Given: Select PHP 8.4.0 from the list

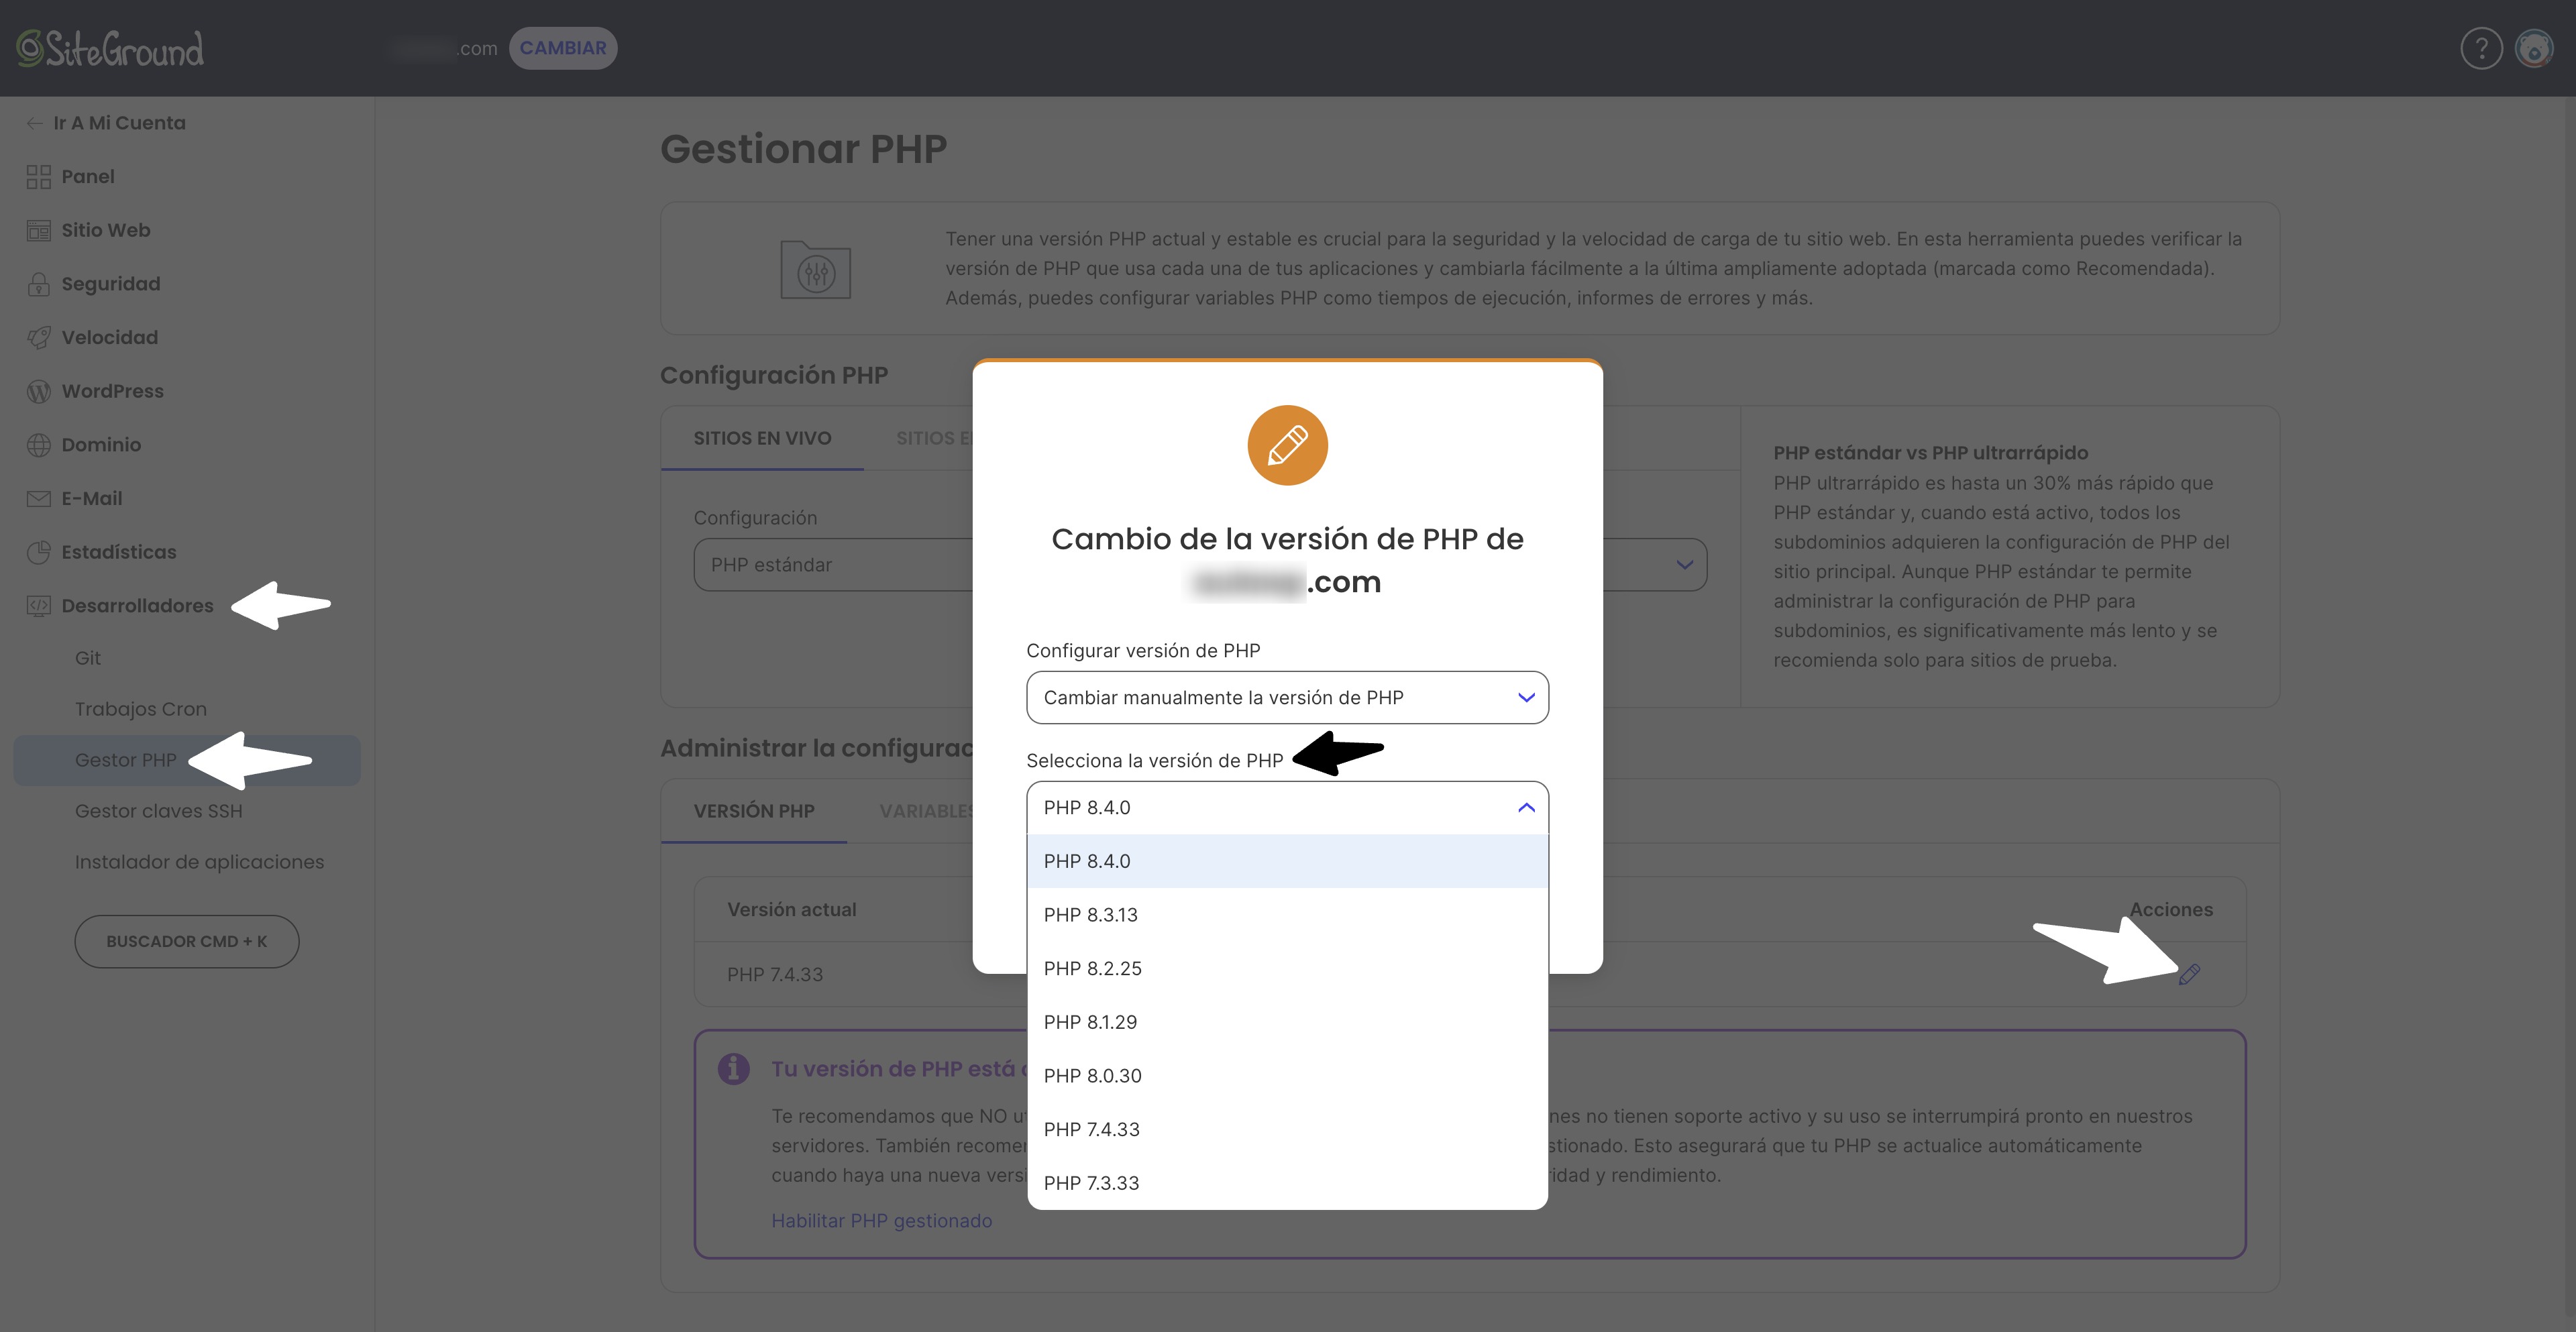Looking at the screenshot, I should pos(1287,861).
